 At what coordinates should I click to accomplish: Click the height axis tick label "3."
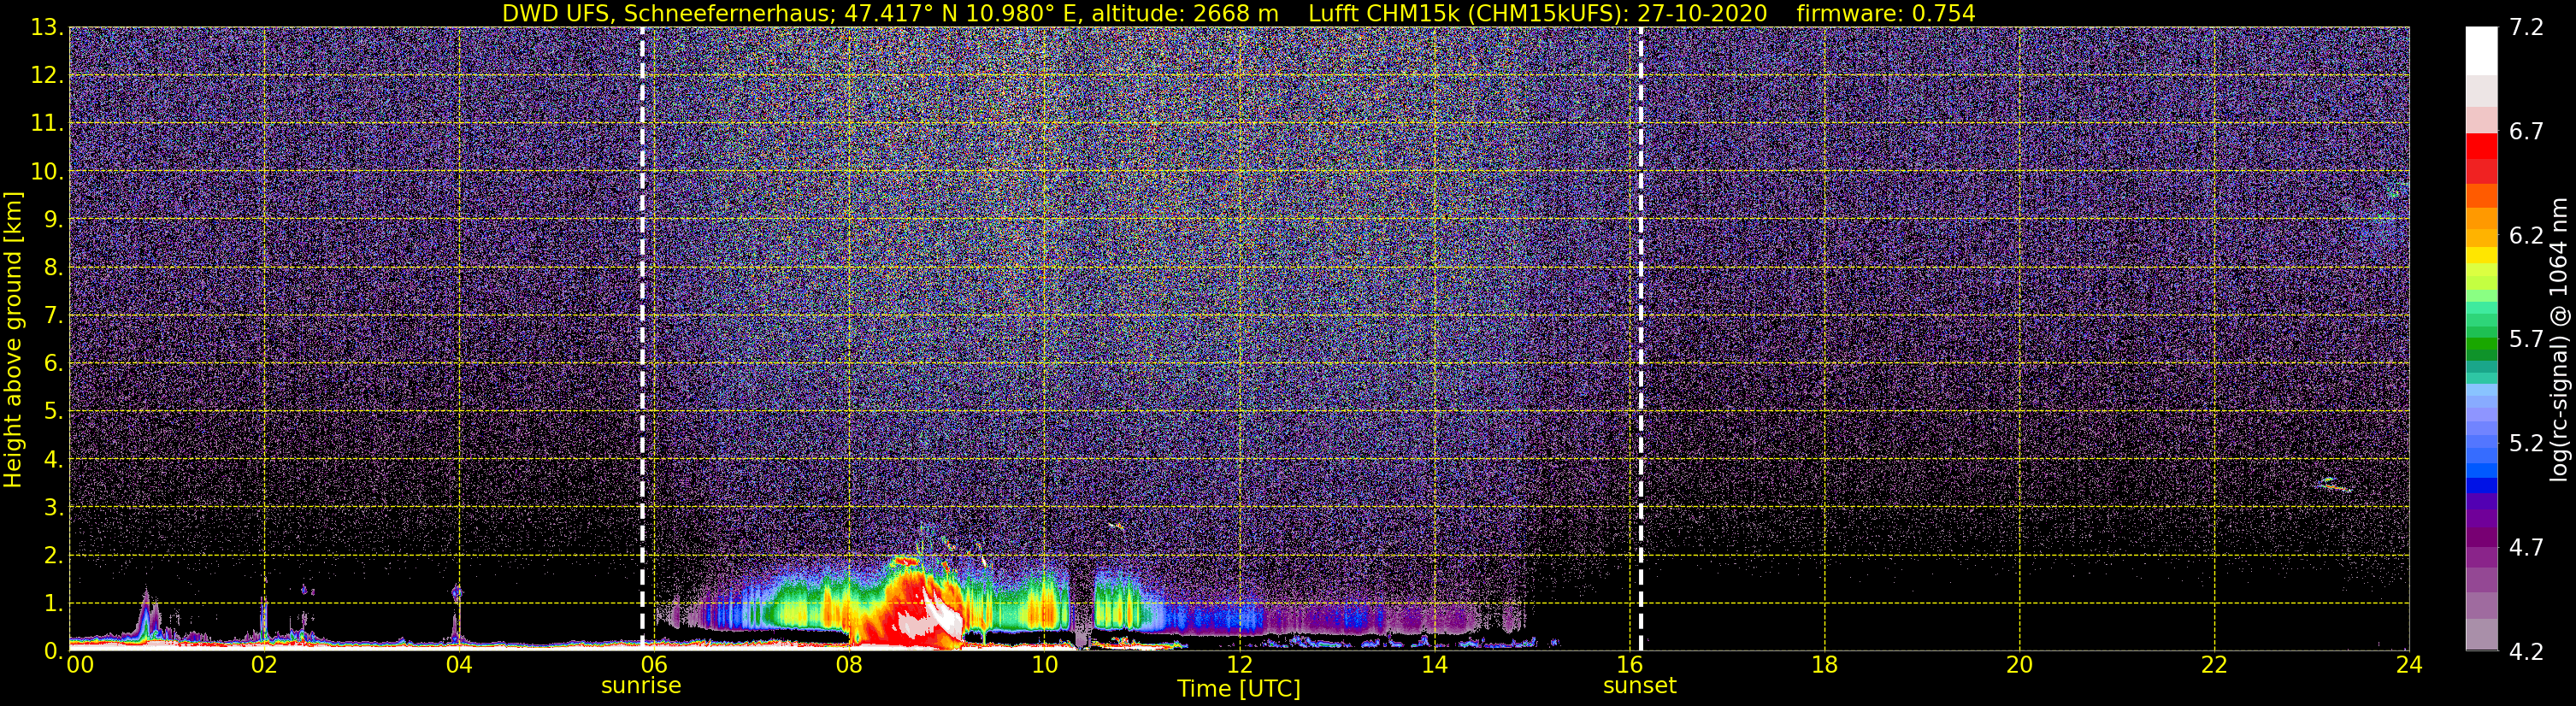[x=53, y=508]
